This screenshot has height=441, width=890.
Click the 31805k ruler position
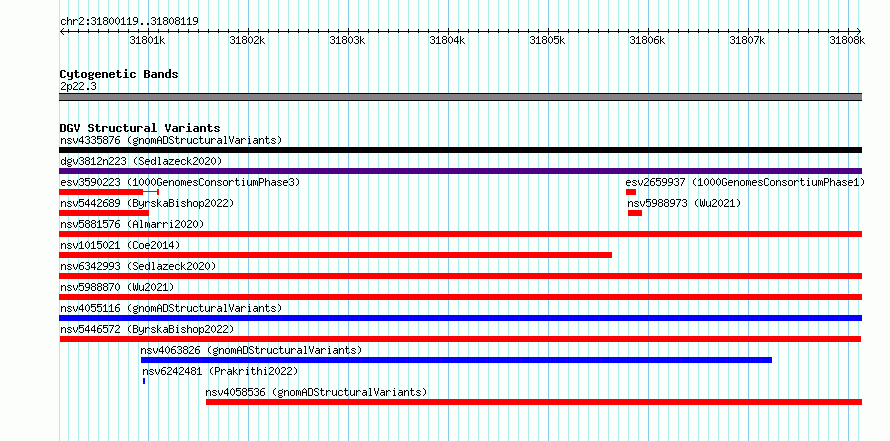click(x=547, y=40)
